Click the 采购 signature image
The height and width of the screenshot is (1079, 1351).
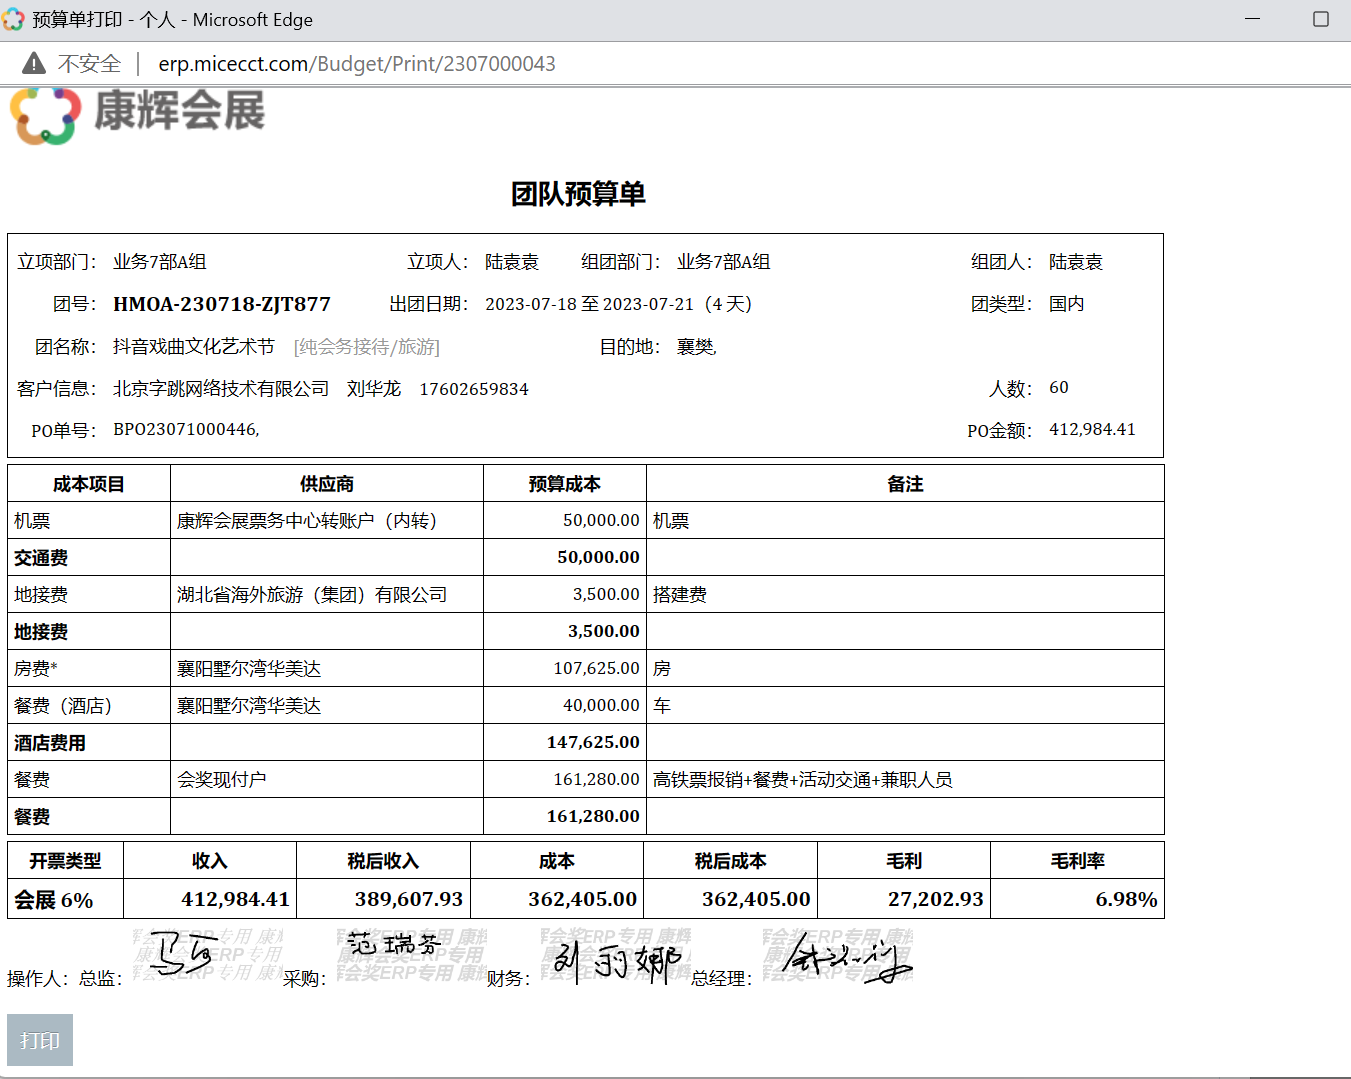point(395,945)
